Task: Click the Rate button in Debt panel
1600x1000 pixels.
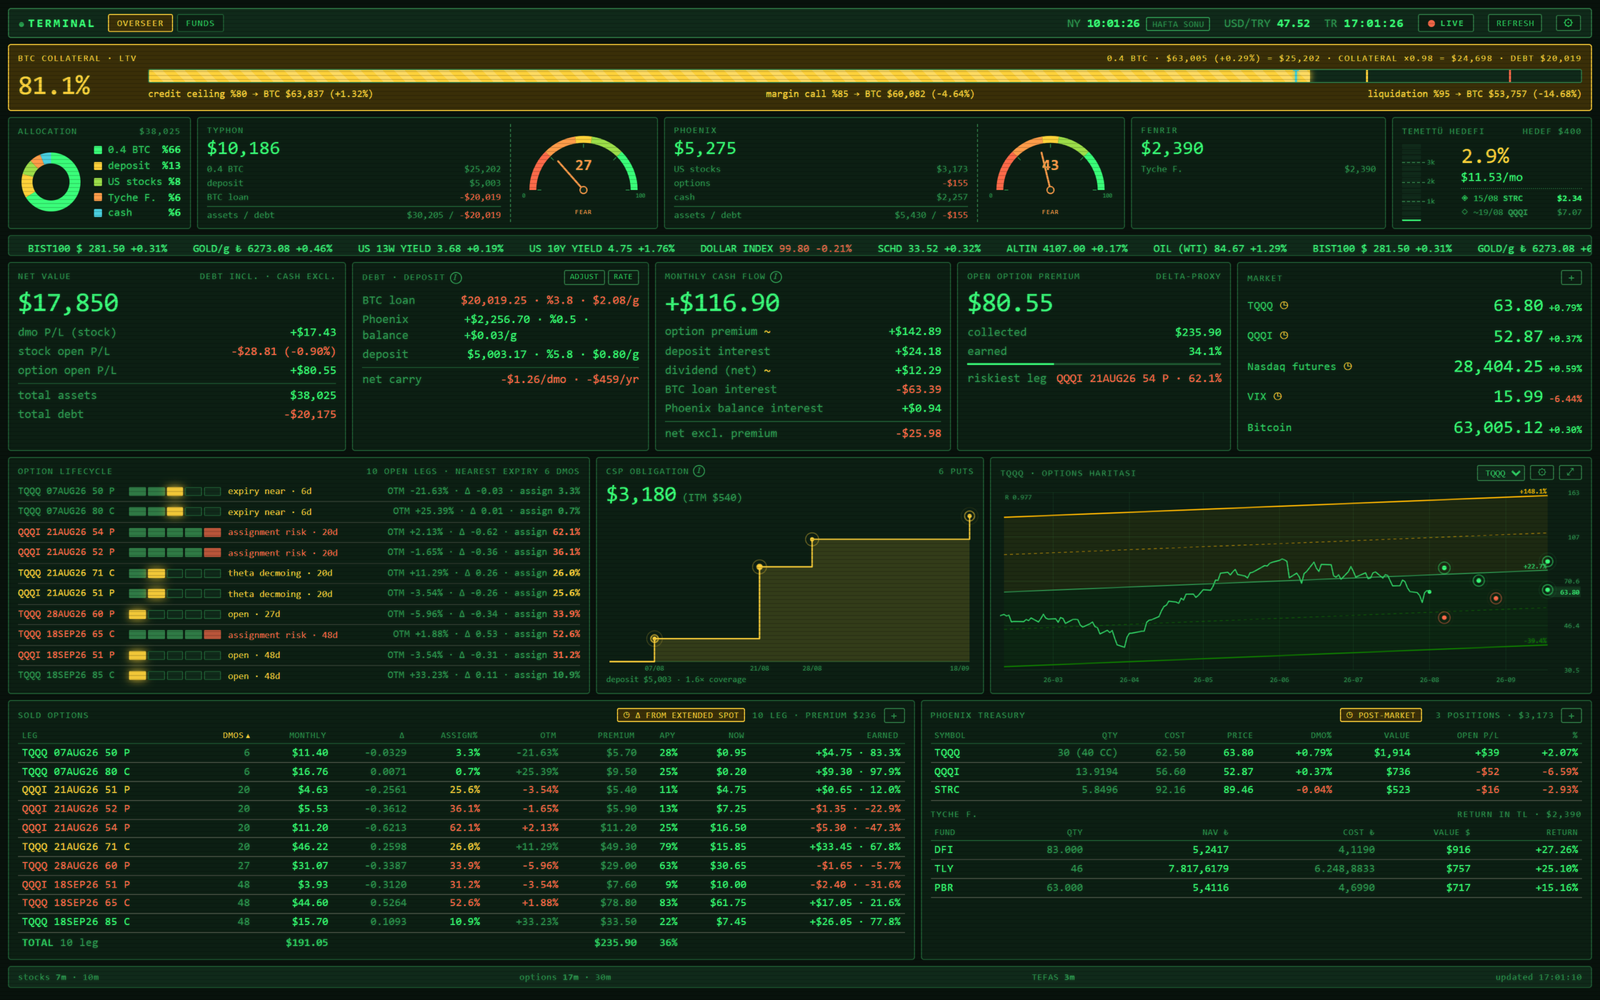Action: coord(623,277)
